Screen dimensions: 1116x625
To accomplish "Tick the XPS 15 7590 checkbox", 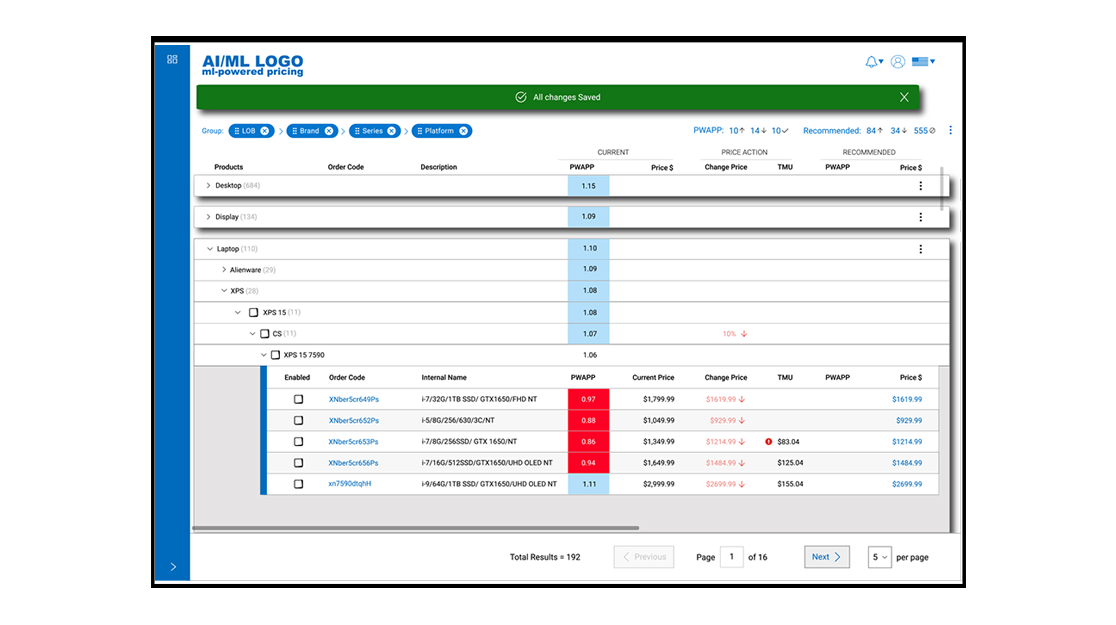I will pyautogui.click(x=275, y=354).
